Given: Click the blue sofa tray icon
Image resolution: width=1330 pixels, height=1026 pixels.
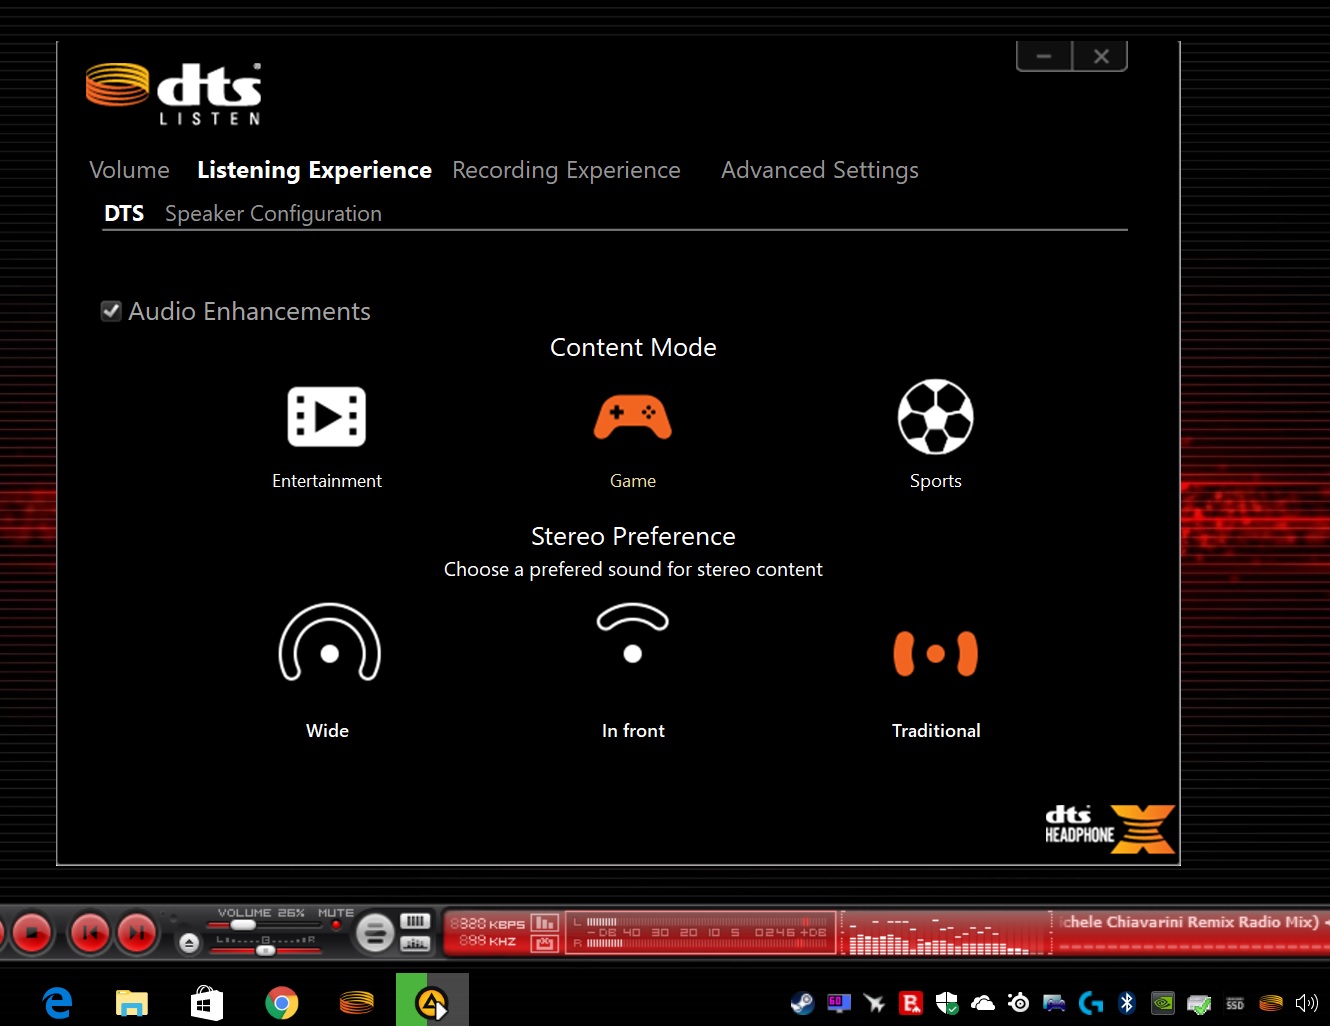Looking at the screenshot, I should pyautogui.click(x=1055, y=1003).
